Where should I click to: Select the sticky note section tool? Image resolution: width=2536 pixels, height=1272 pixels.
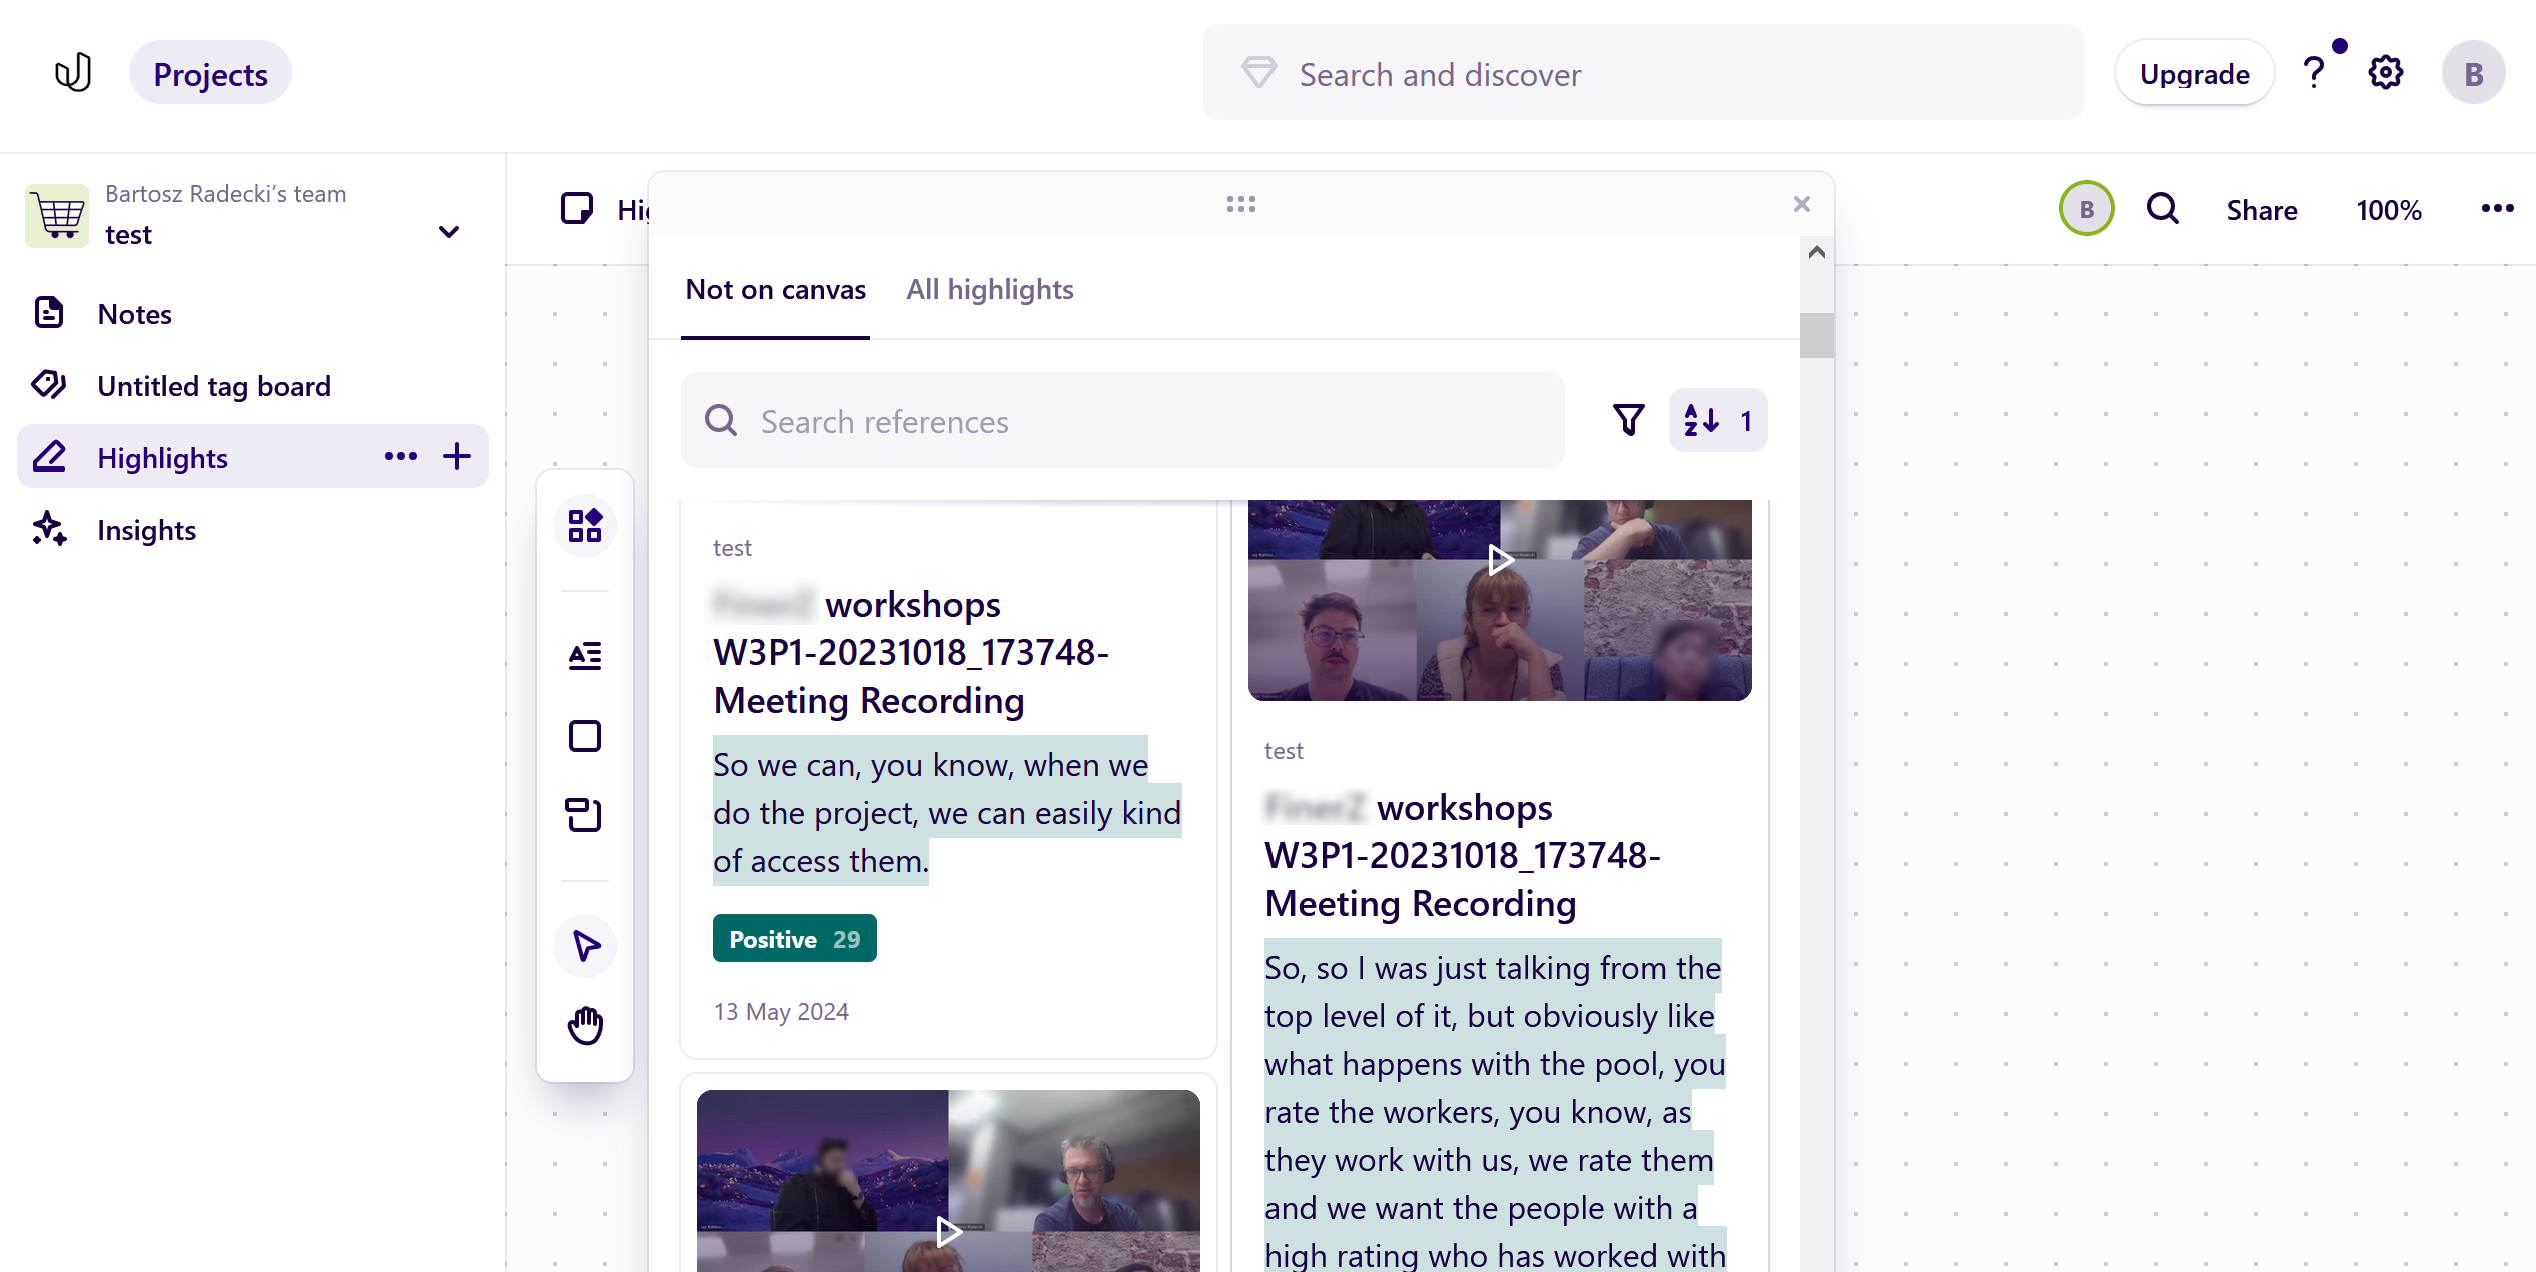pos(585,815)
